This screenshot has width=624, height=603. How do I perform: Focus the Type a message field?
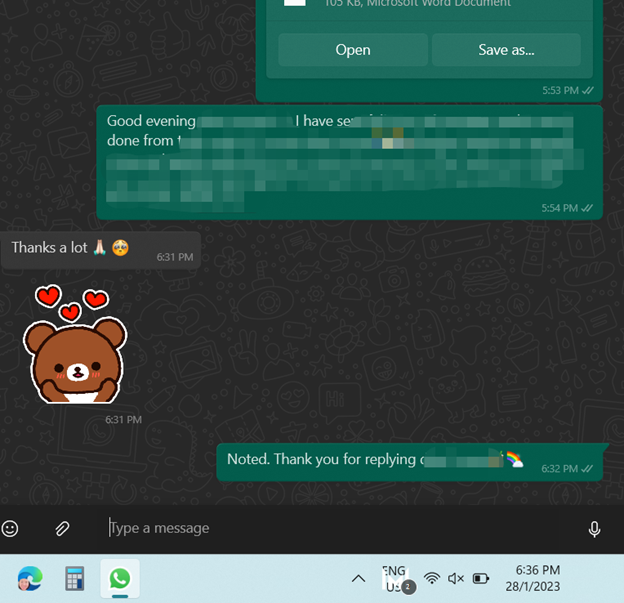[330, 528]
